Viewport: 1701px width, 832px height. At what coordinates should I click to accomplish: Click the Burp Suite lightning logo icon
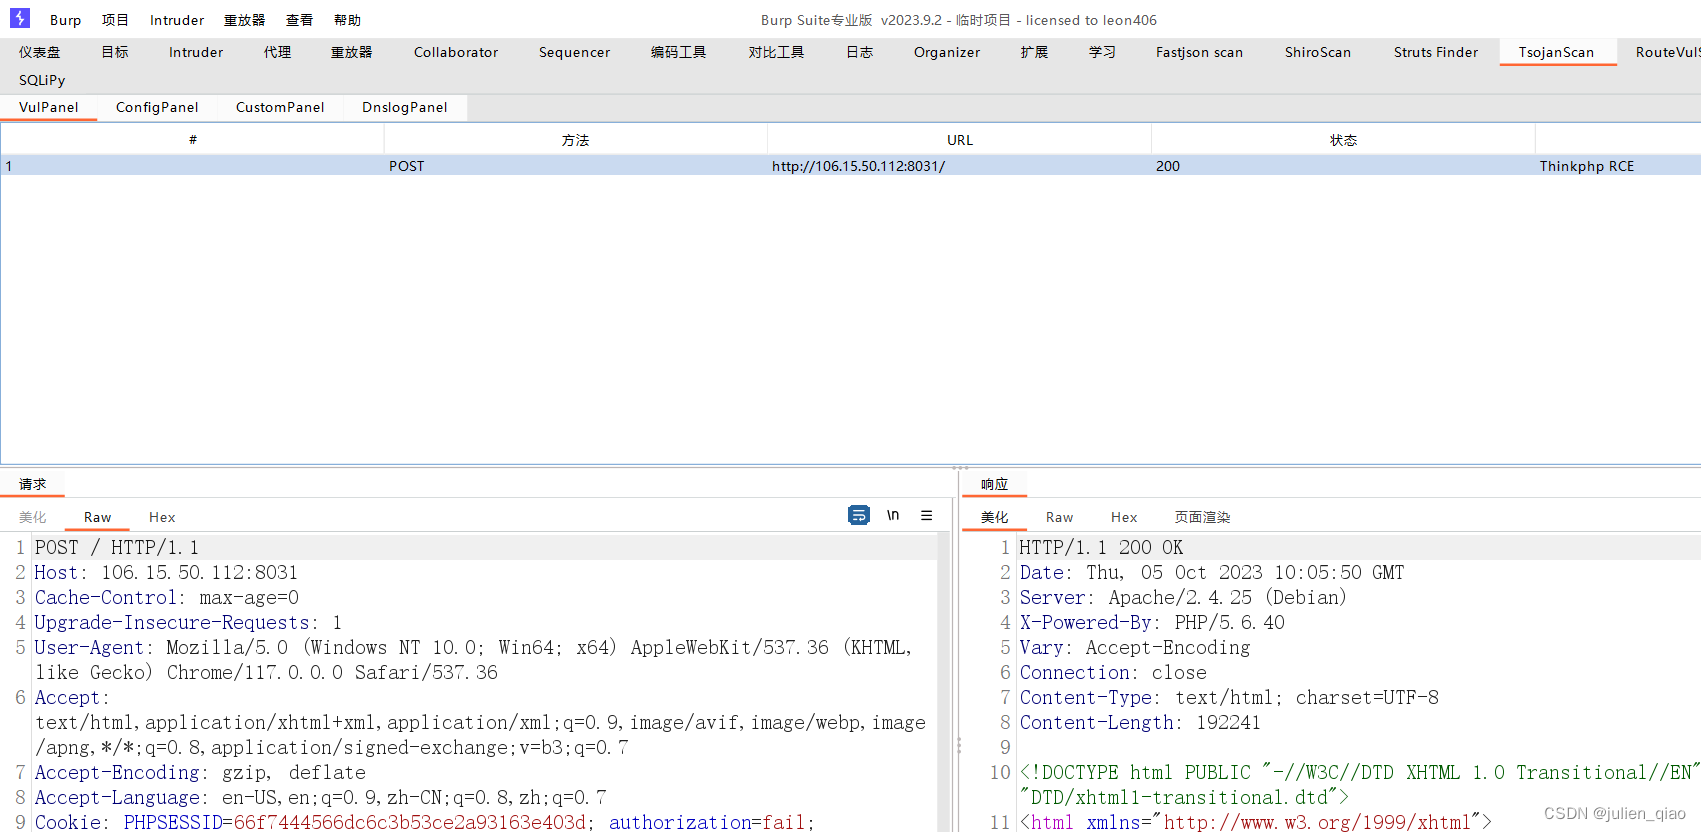point(19,18)
